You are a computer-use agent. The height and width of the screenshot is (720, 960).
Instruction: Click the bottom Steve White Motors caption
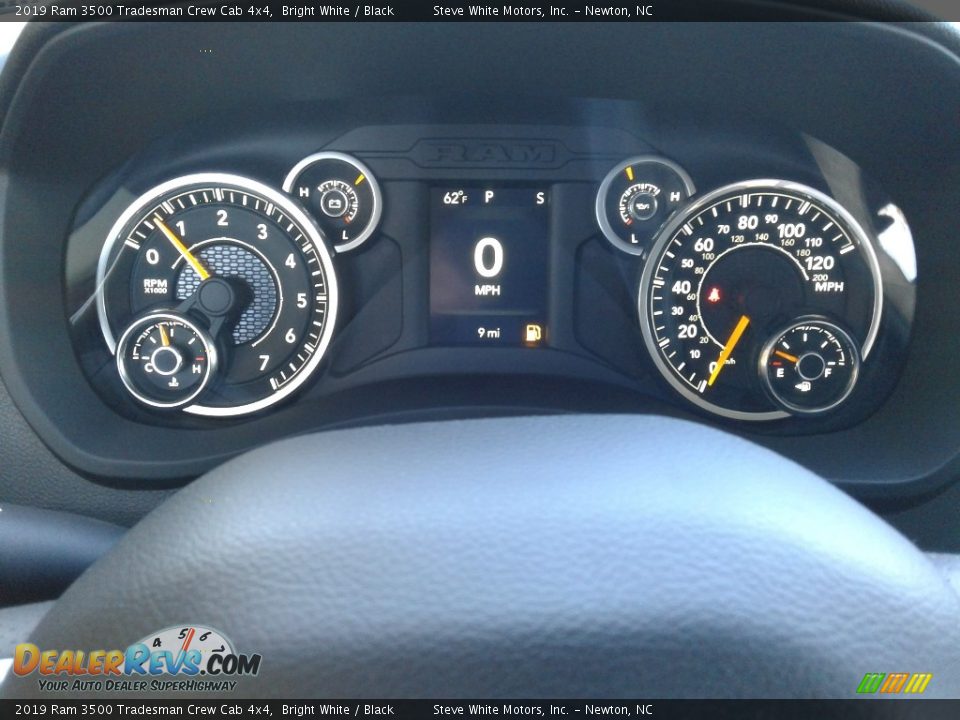point(542,710)
